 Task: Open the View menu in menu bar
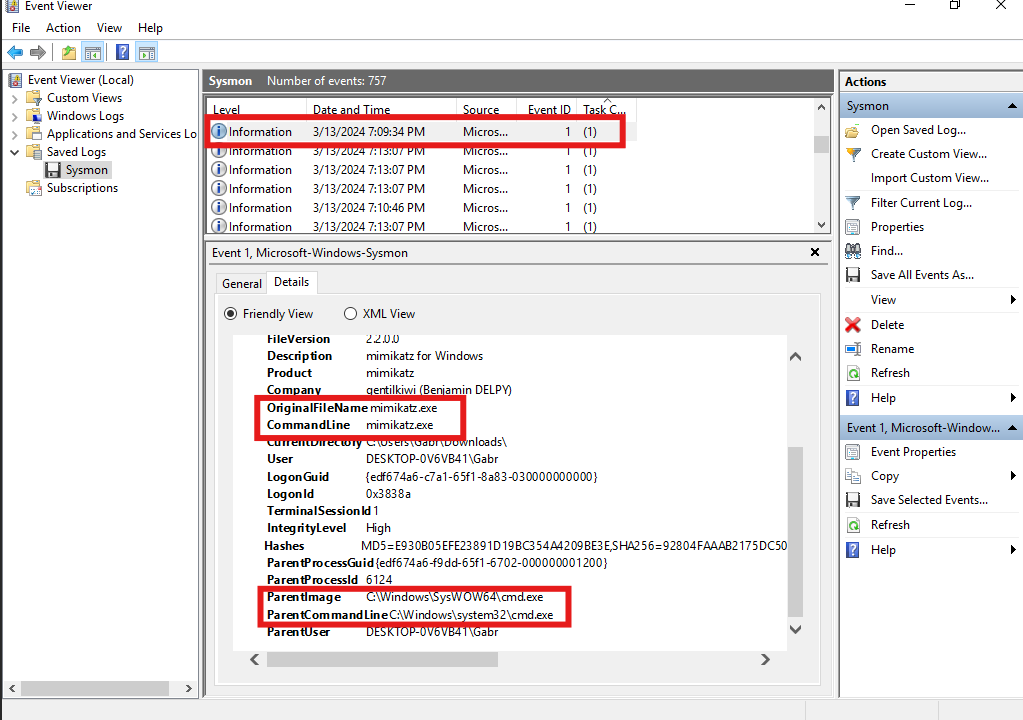click(x=109, y=27)
